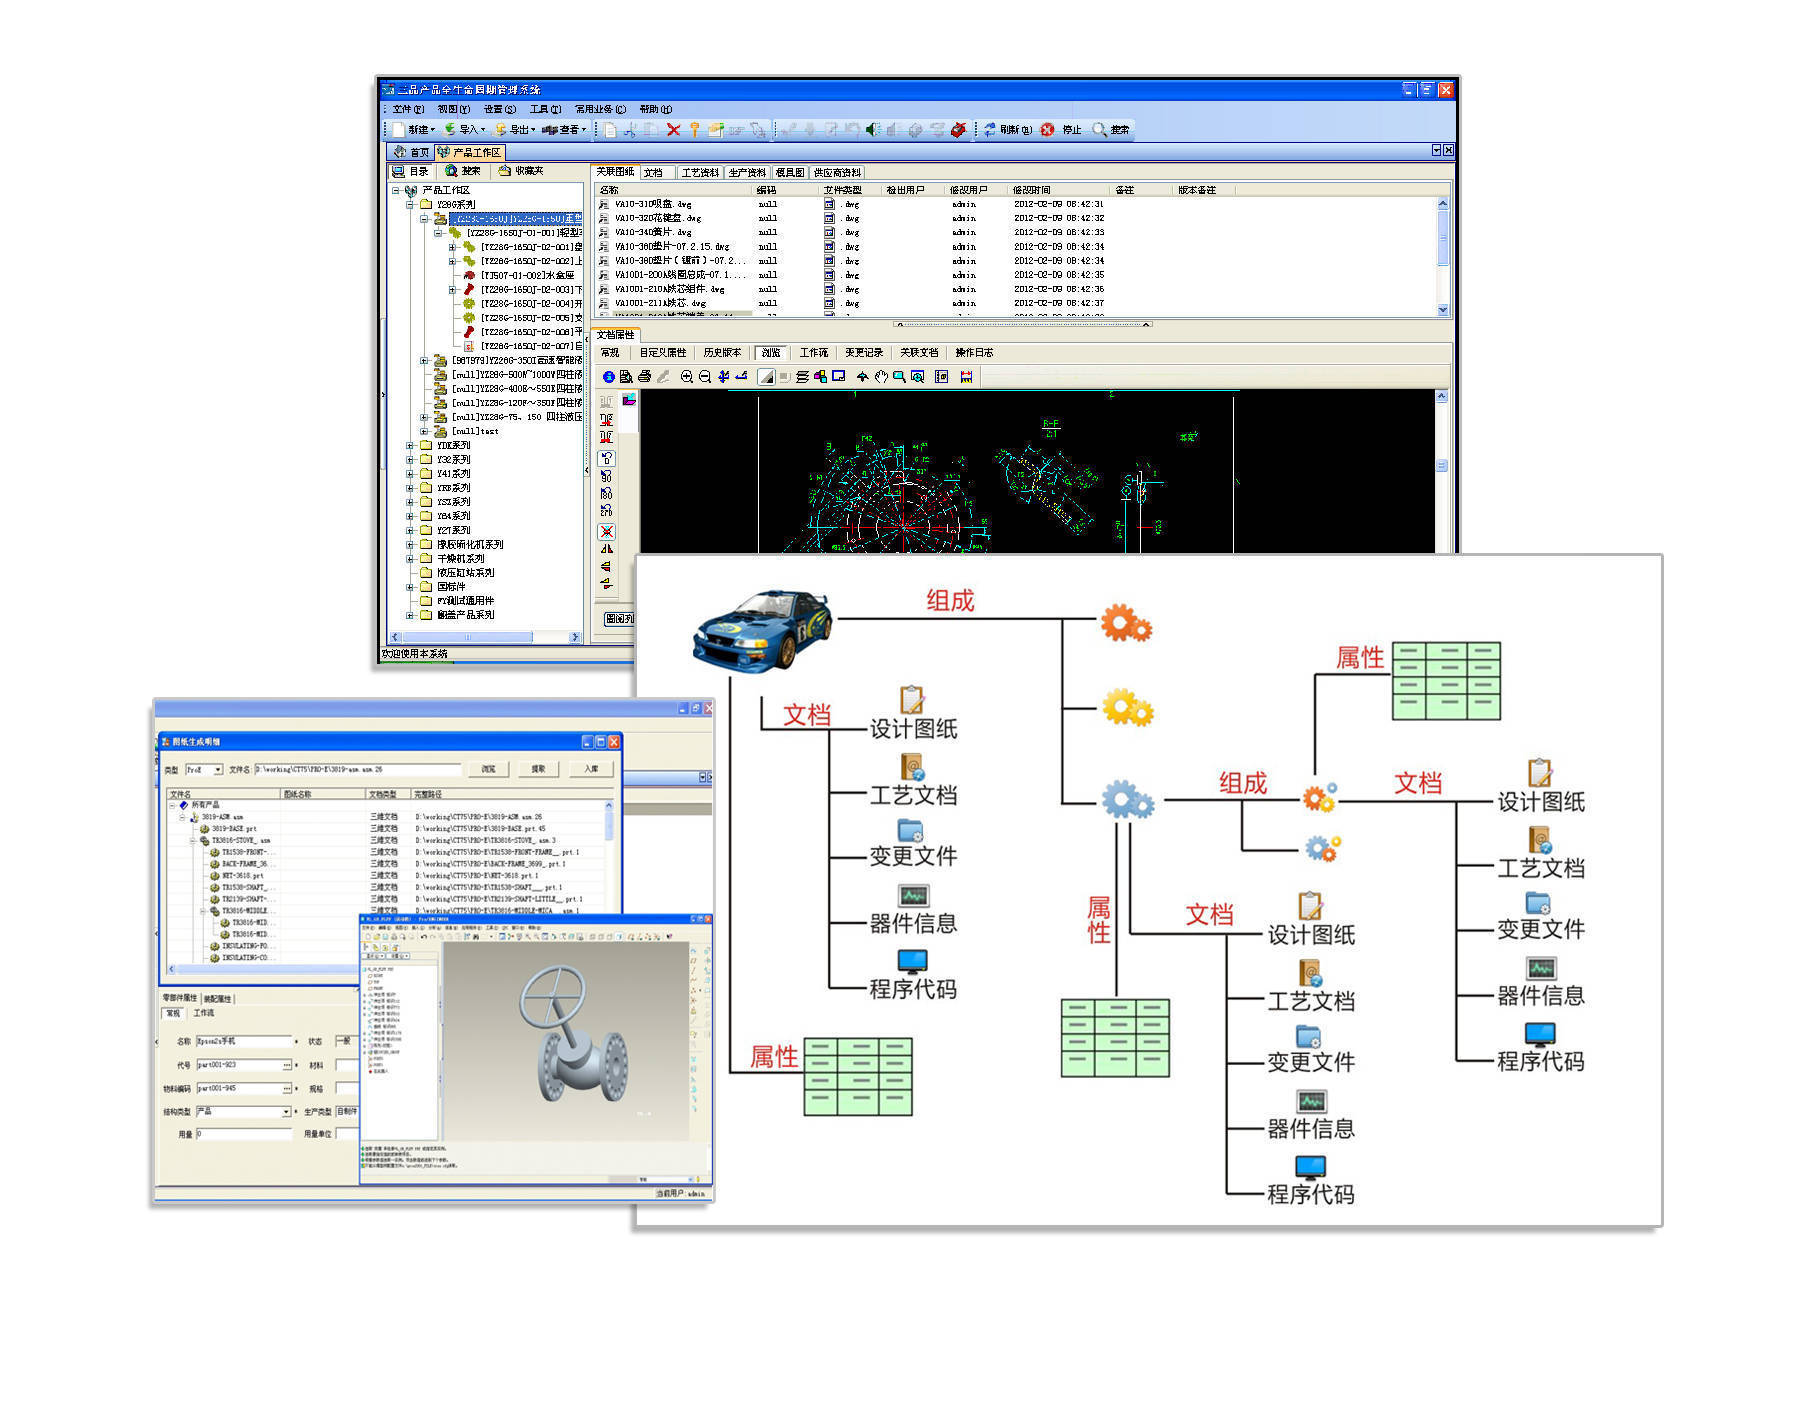Expand the YDK系列 folder node

click(410, 446)
